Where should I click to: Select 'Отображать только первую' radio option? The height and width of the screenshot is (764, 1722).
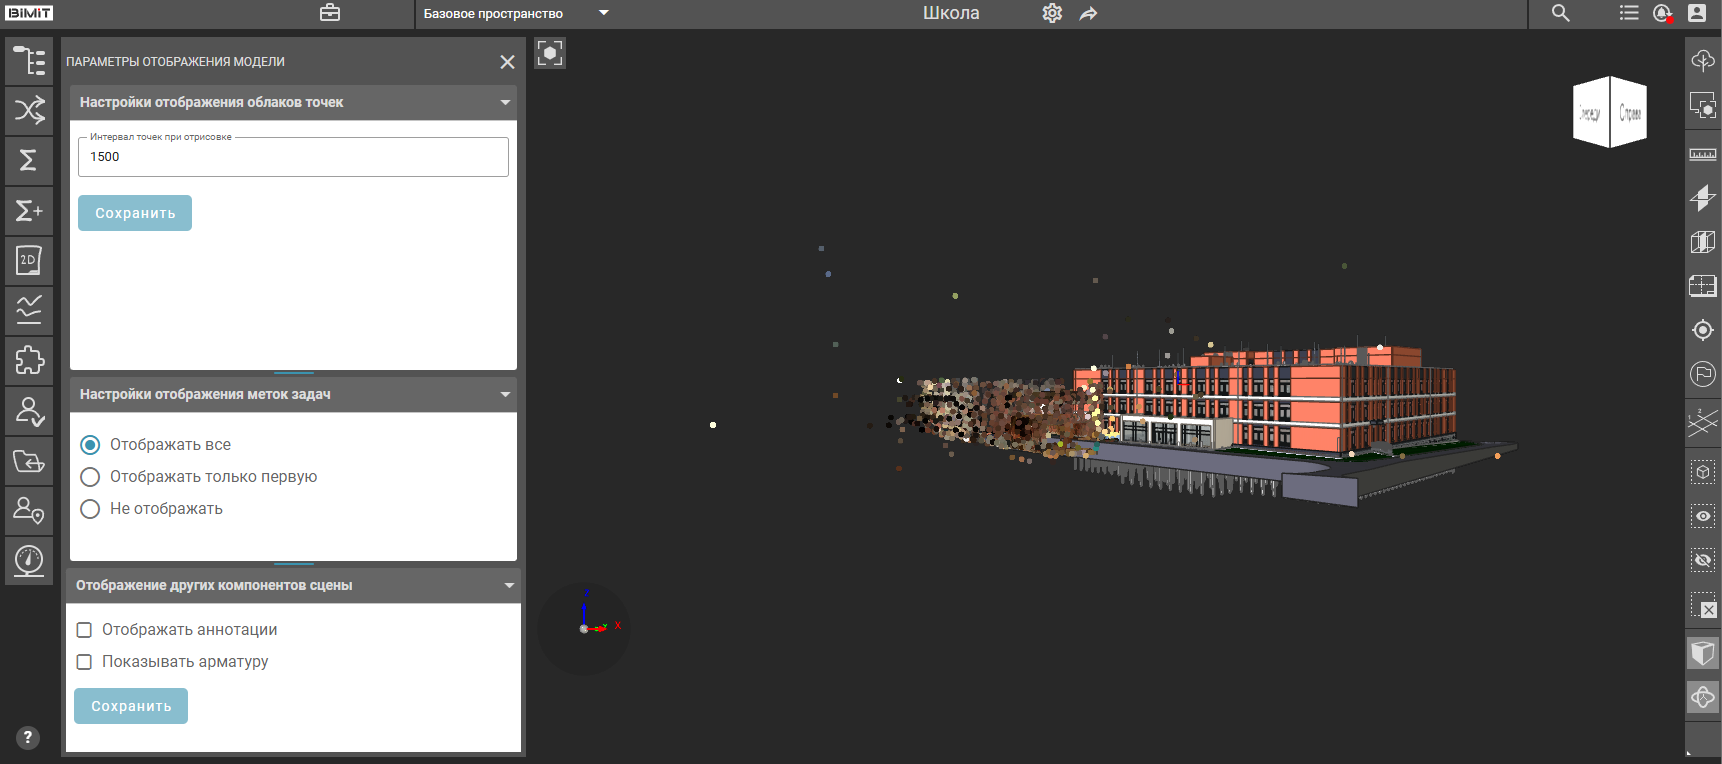tap(90, 477)
